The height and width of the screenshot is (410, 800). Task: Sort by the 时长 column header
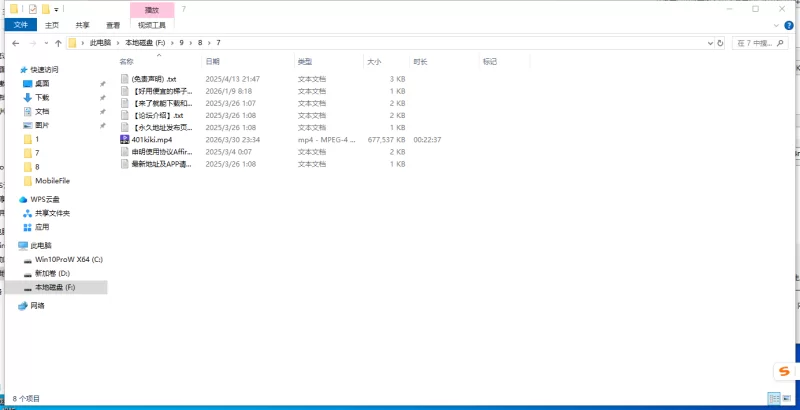tap(420, 62)
